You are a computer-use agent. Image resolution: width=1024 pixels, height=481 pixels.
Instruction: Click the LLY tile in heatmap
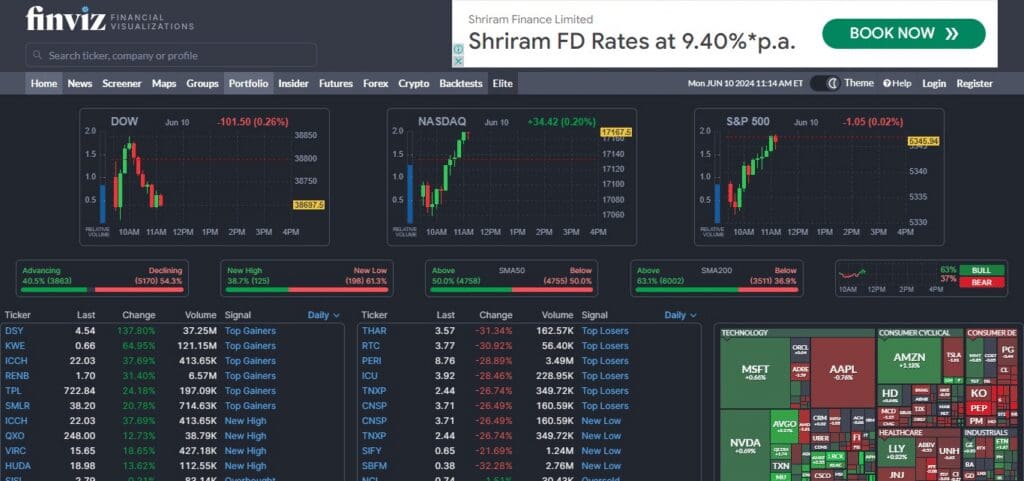click(x=897, y=452)
